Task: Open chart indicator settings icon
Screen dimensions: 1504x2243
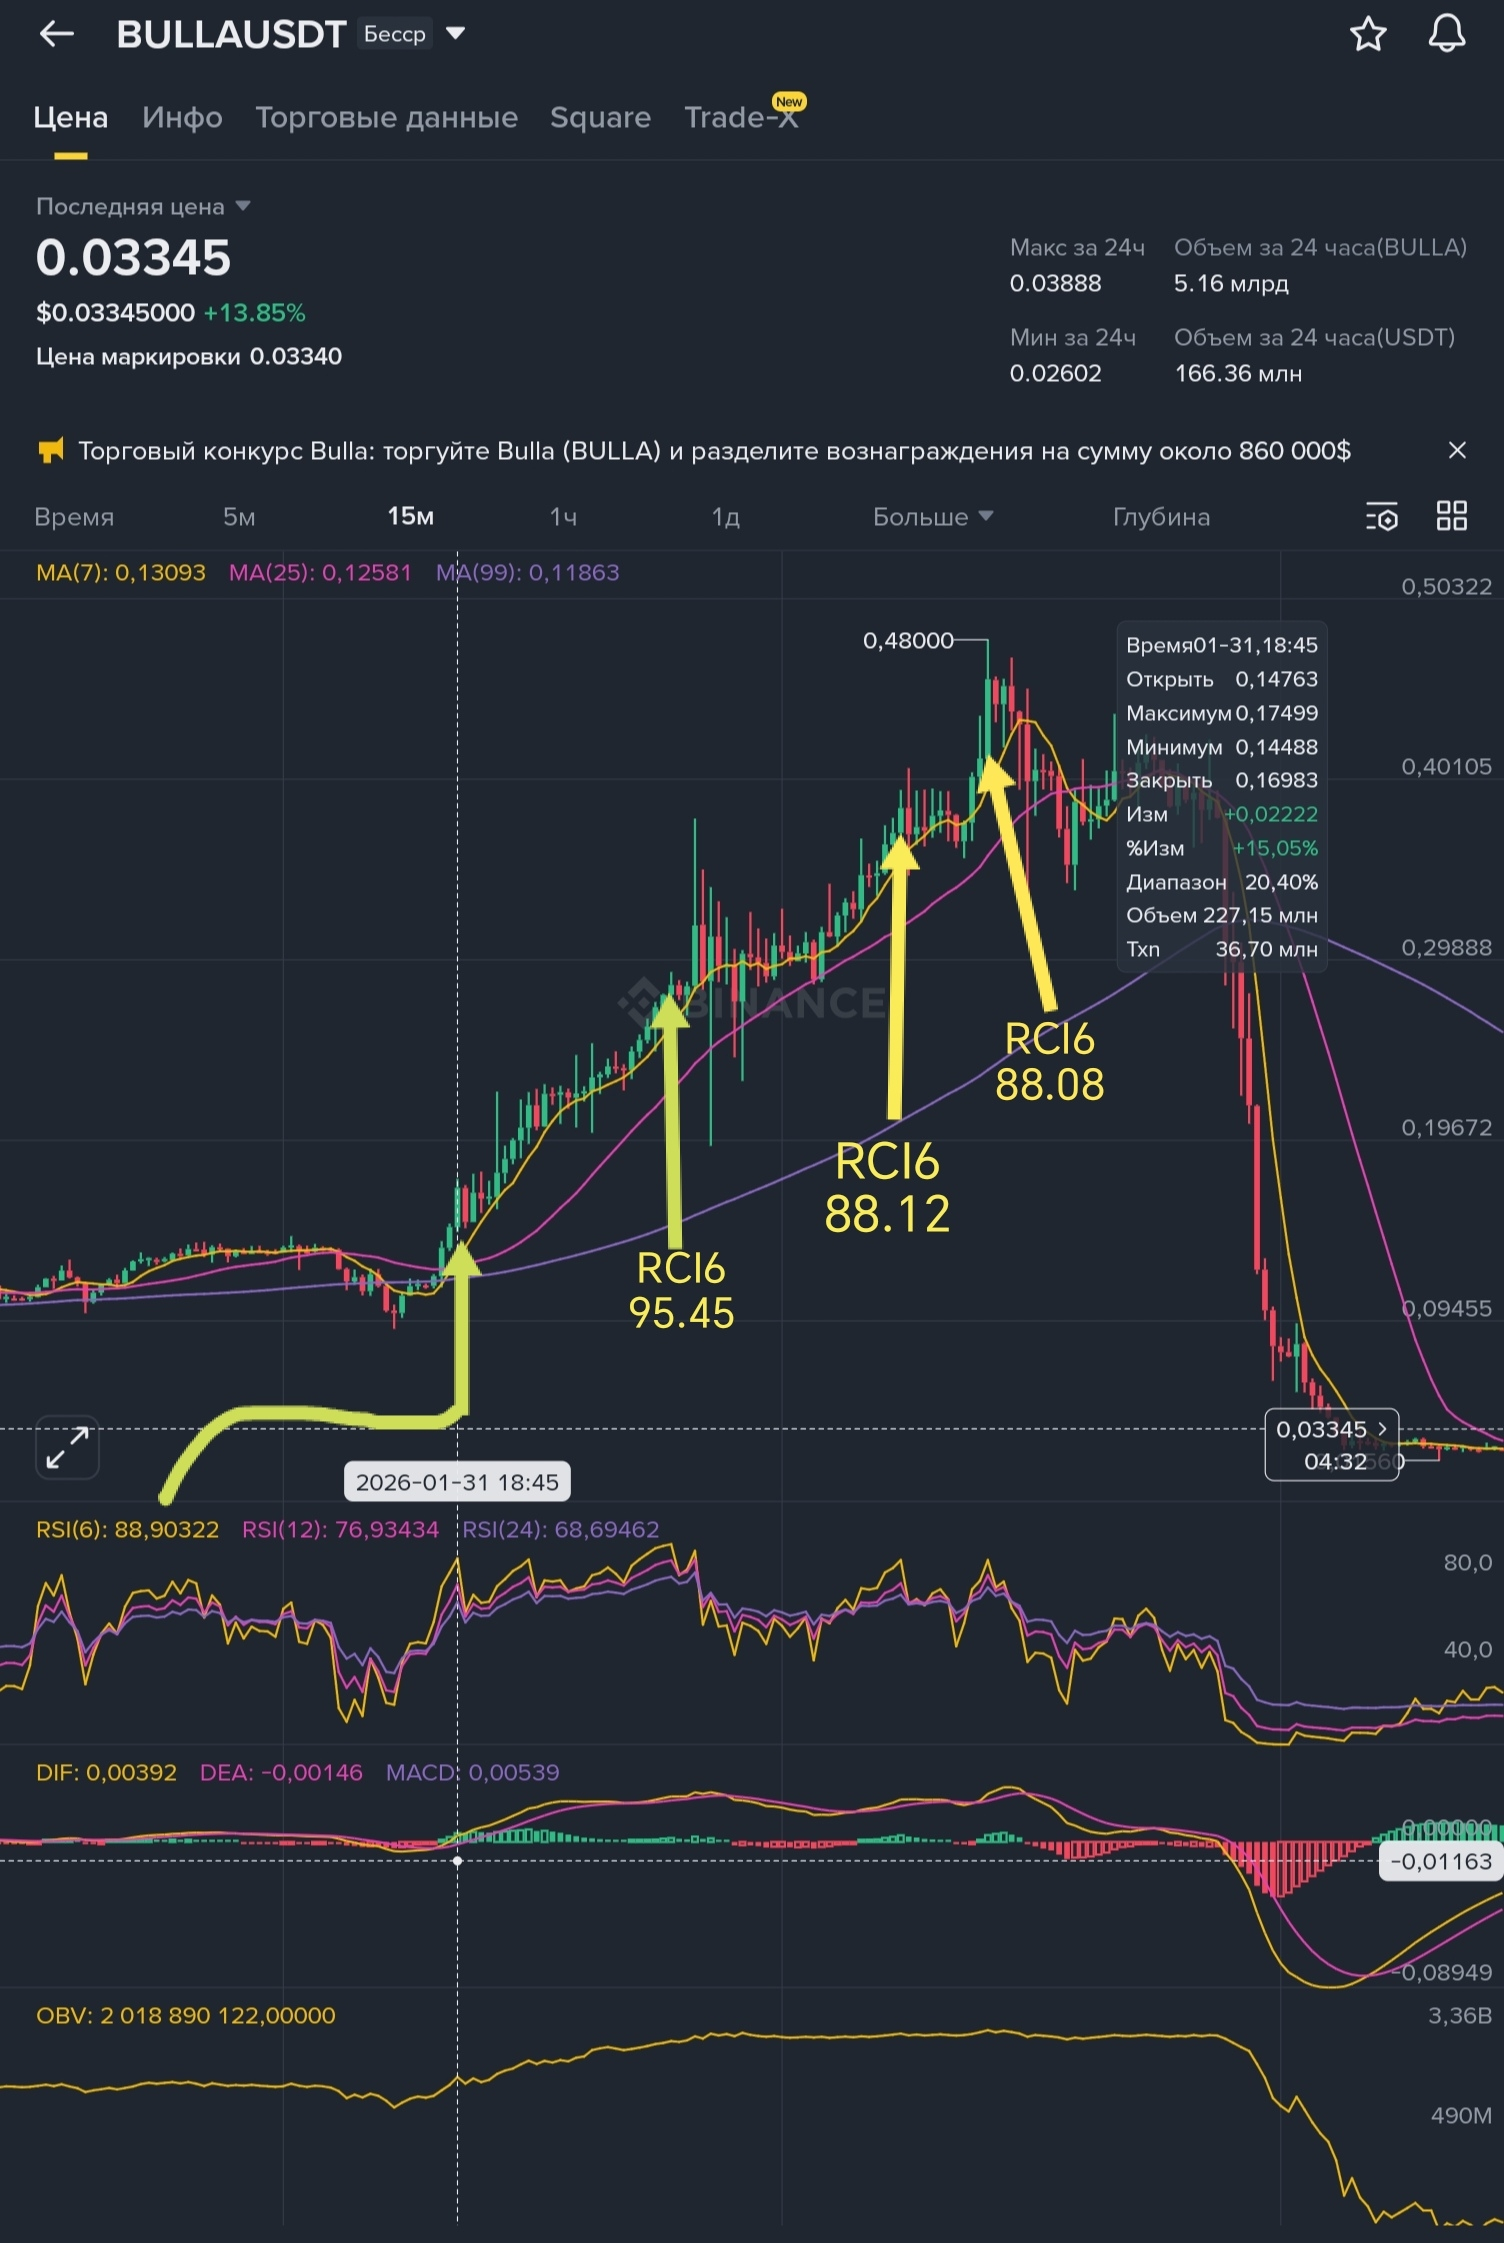Action: [x=1382, y=517]
